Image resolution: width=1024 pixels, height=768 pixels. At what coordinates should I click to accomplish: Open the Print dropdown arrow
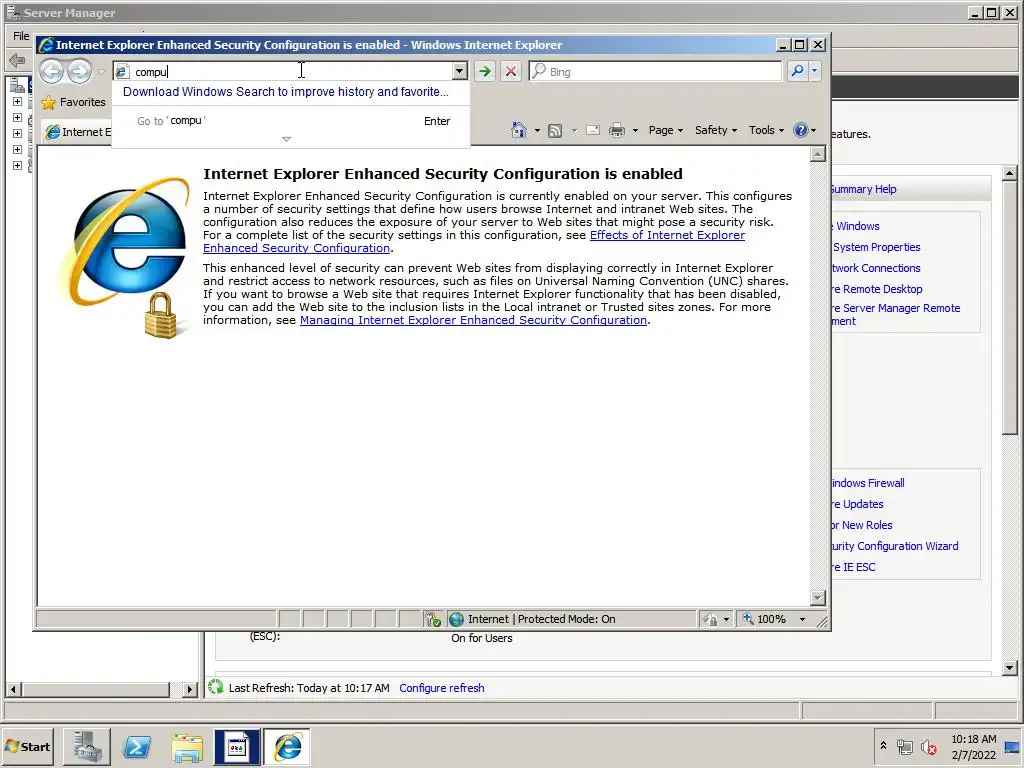pyautogui.click(x=635, y=131)
